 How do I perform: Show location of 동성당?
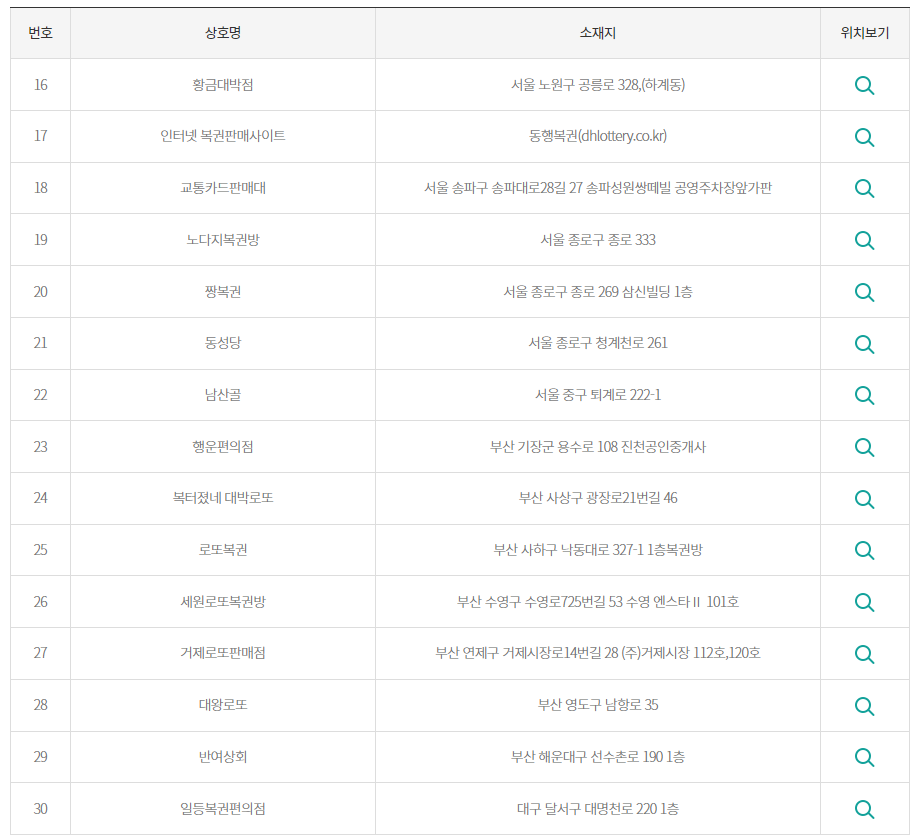point(864,344)
